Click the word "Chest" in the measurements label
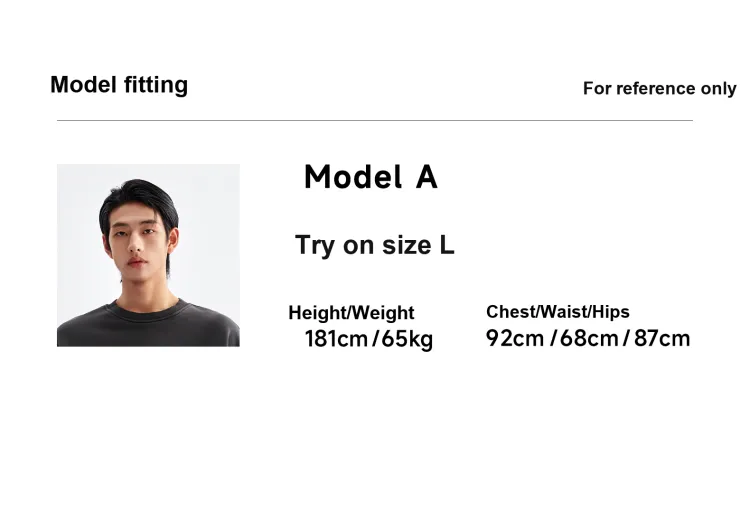The width and height of the screenshot is (750, 508). [510, 312]
